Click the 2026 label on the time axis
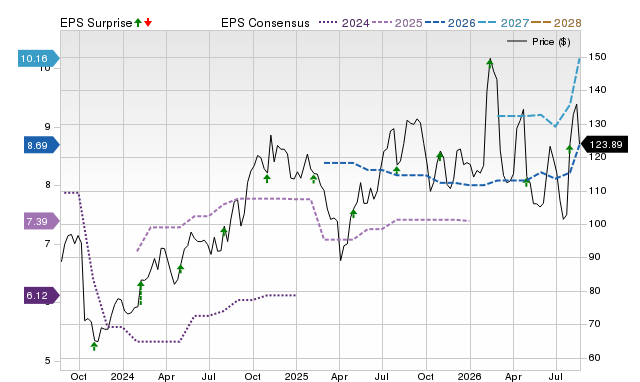 470,377
